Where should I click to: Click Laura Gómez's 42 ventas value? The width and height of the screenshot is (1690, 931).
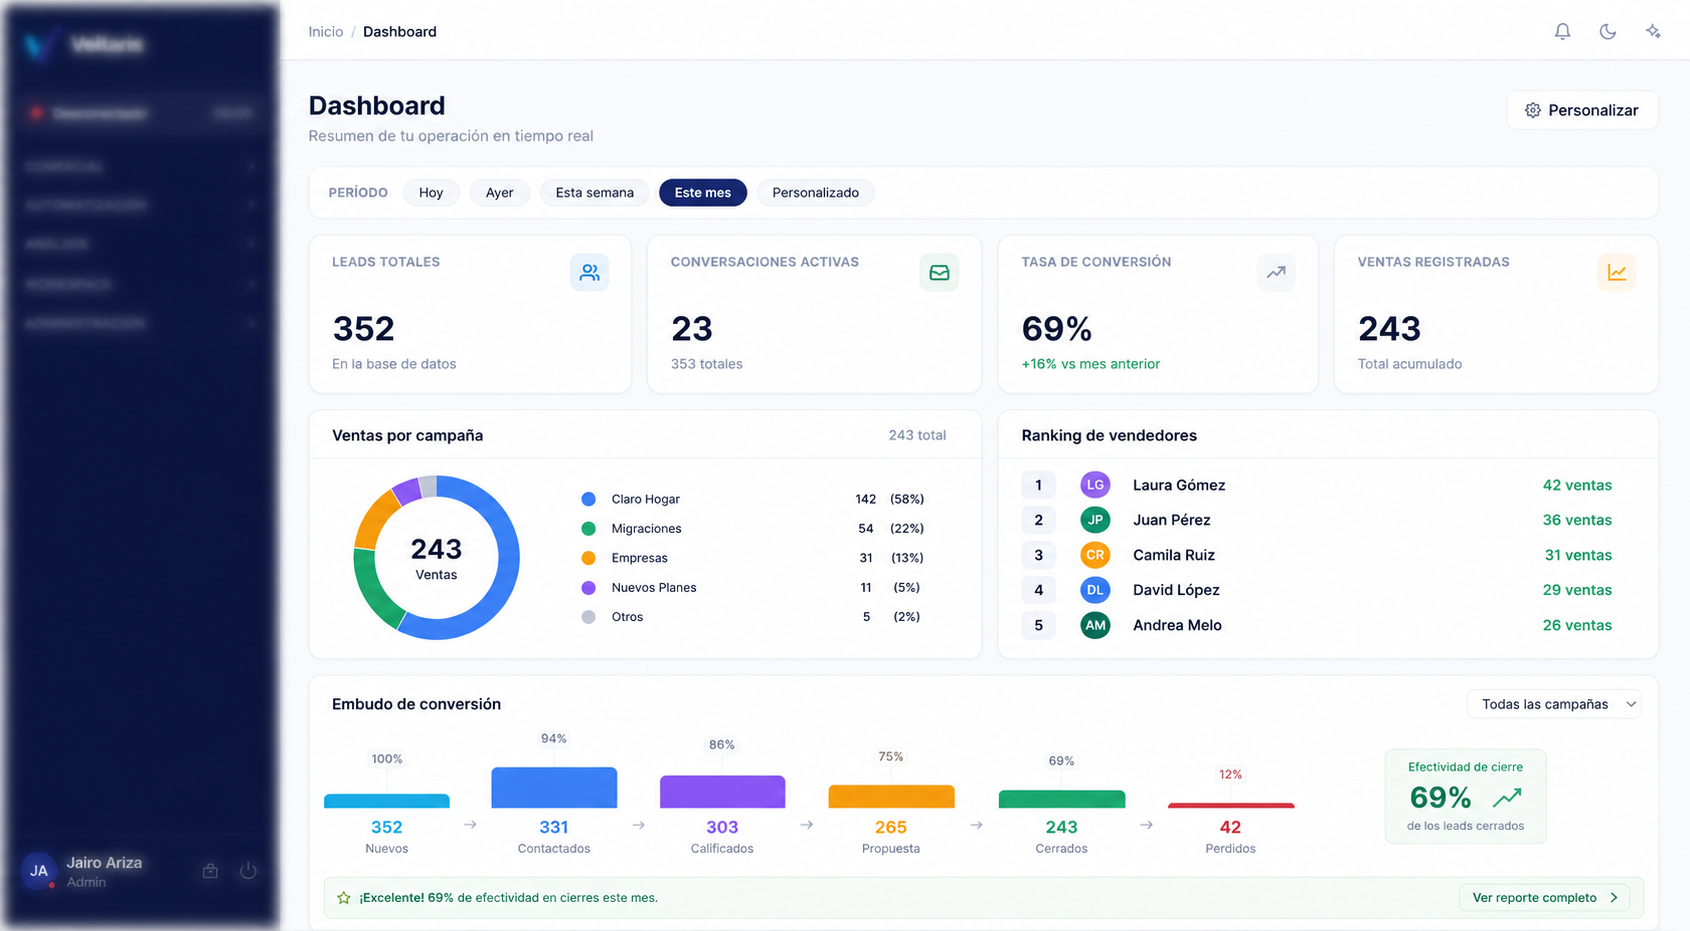(x=1577, y=485)
